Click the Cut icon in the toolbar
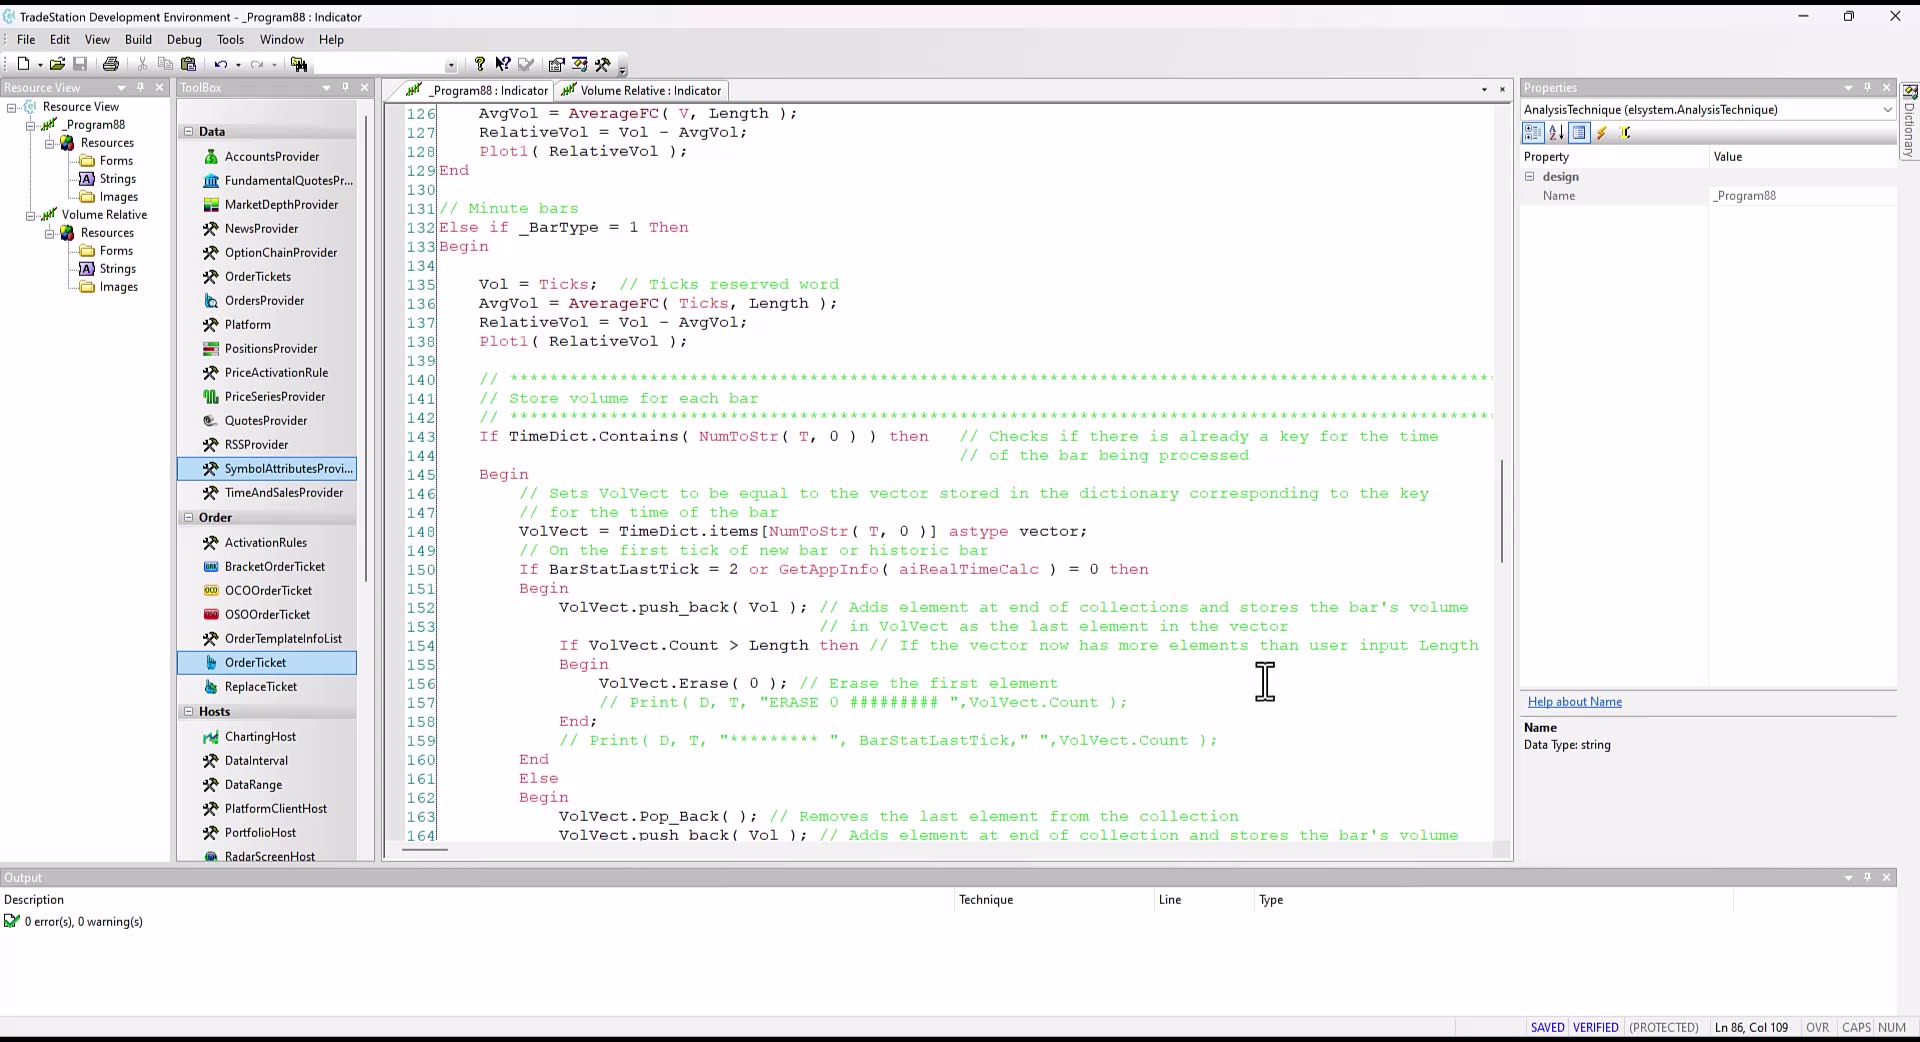 pyautogui.click(x=142, y=64)
